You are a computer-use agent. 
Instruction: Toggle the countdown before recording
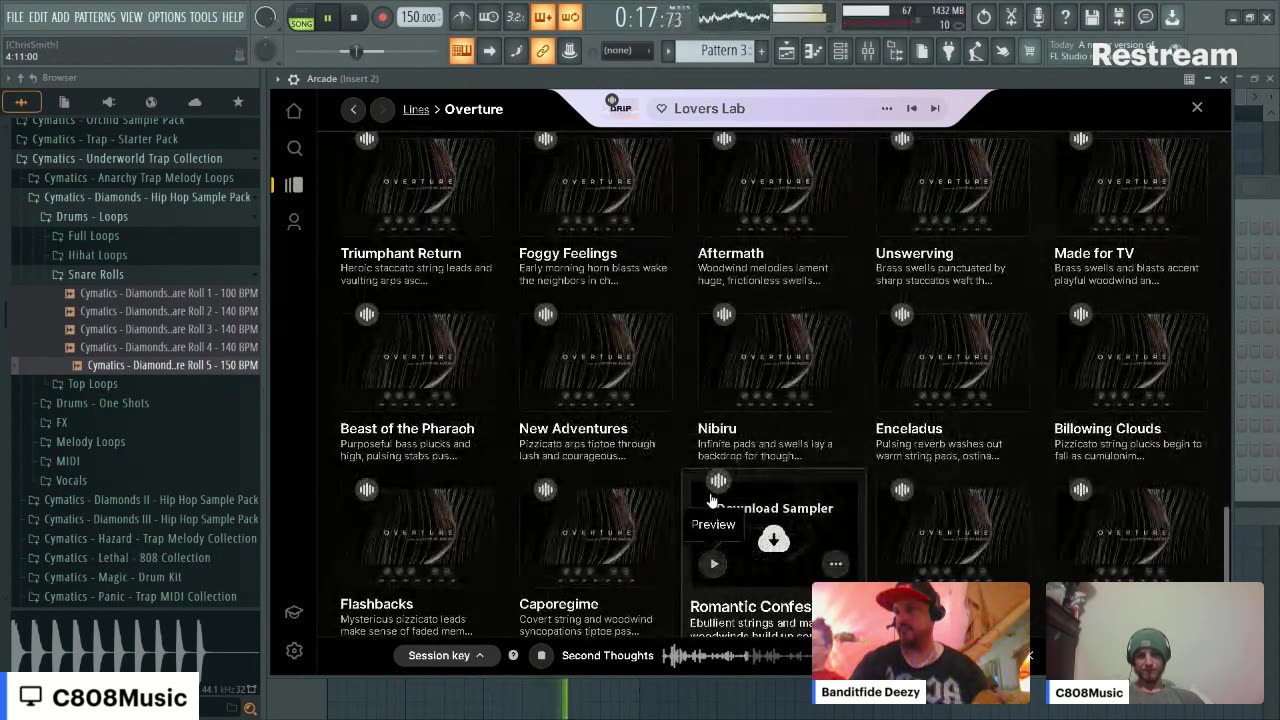(x=515, y=17)
